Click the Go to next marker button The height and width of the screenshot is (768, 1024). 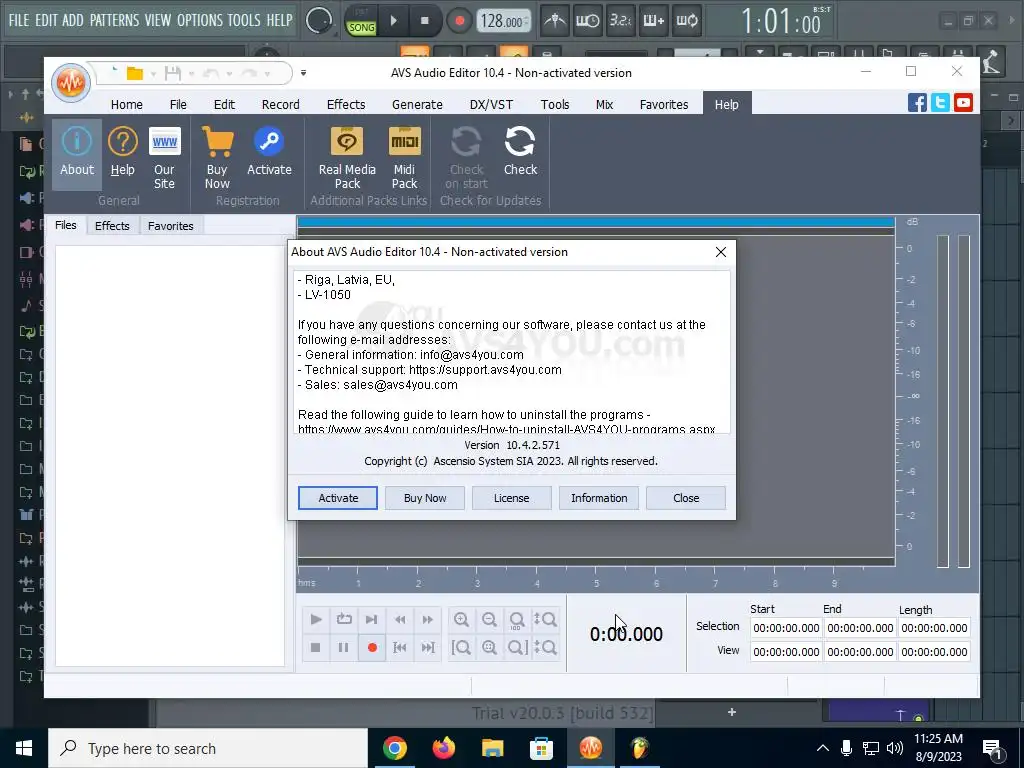(x=428, y=647)
